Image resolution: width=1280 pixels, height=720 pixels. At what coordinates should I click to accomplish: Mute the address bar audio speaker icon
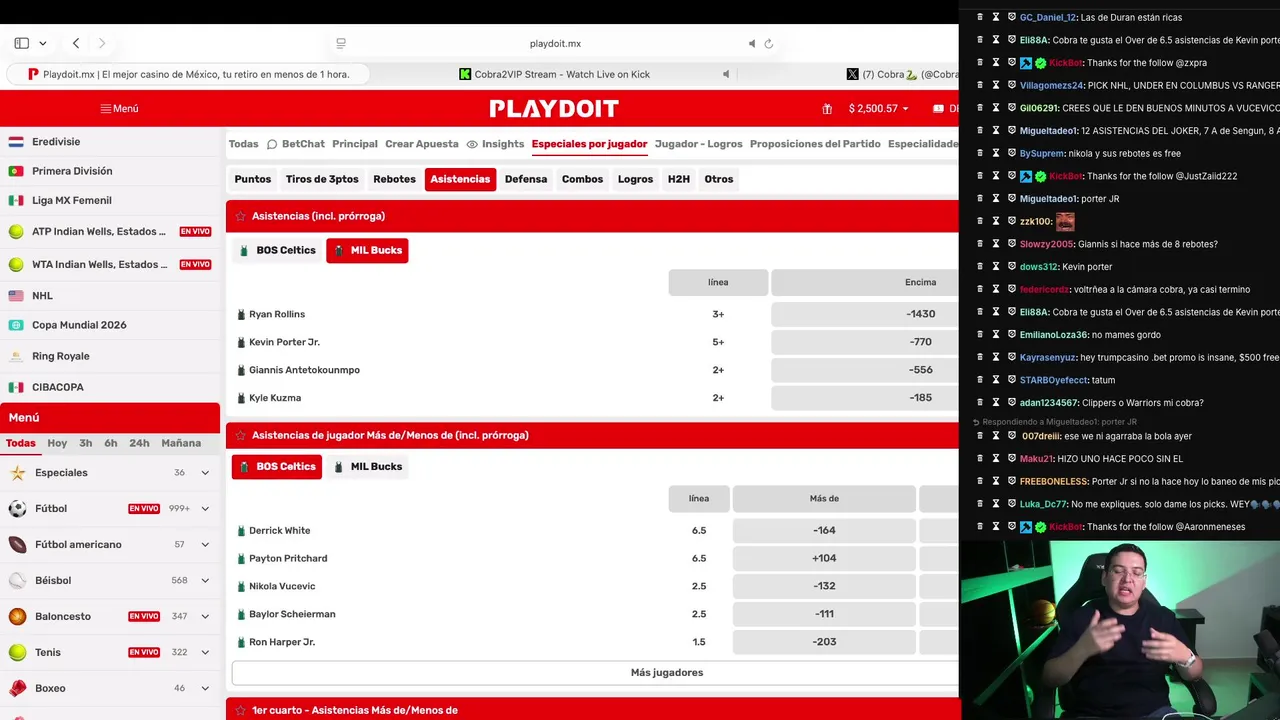pyautogui.click(x=752, y=44)
